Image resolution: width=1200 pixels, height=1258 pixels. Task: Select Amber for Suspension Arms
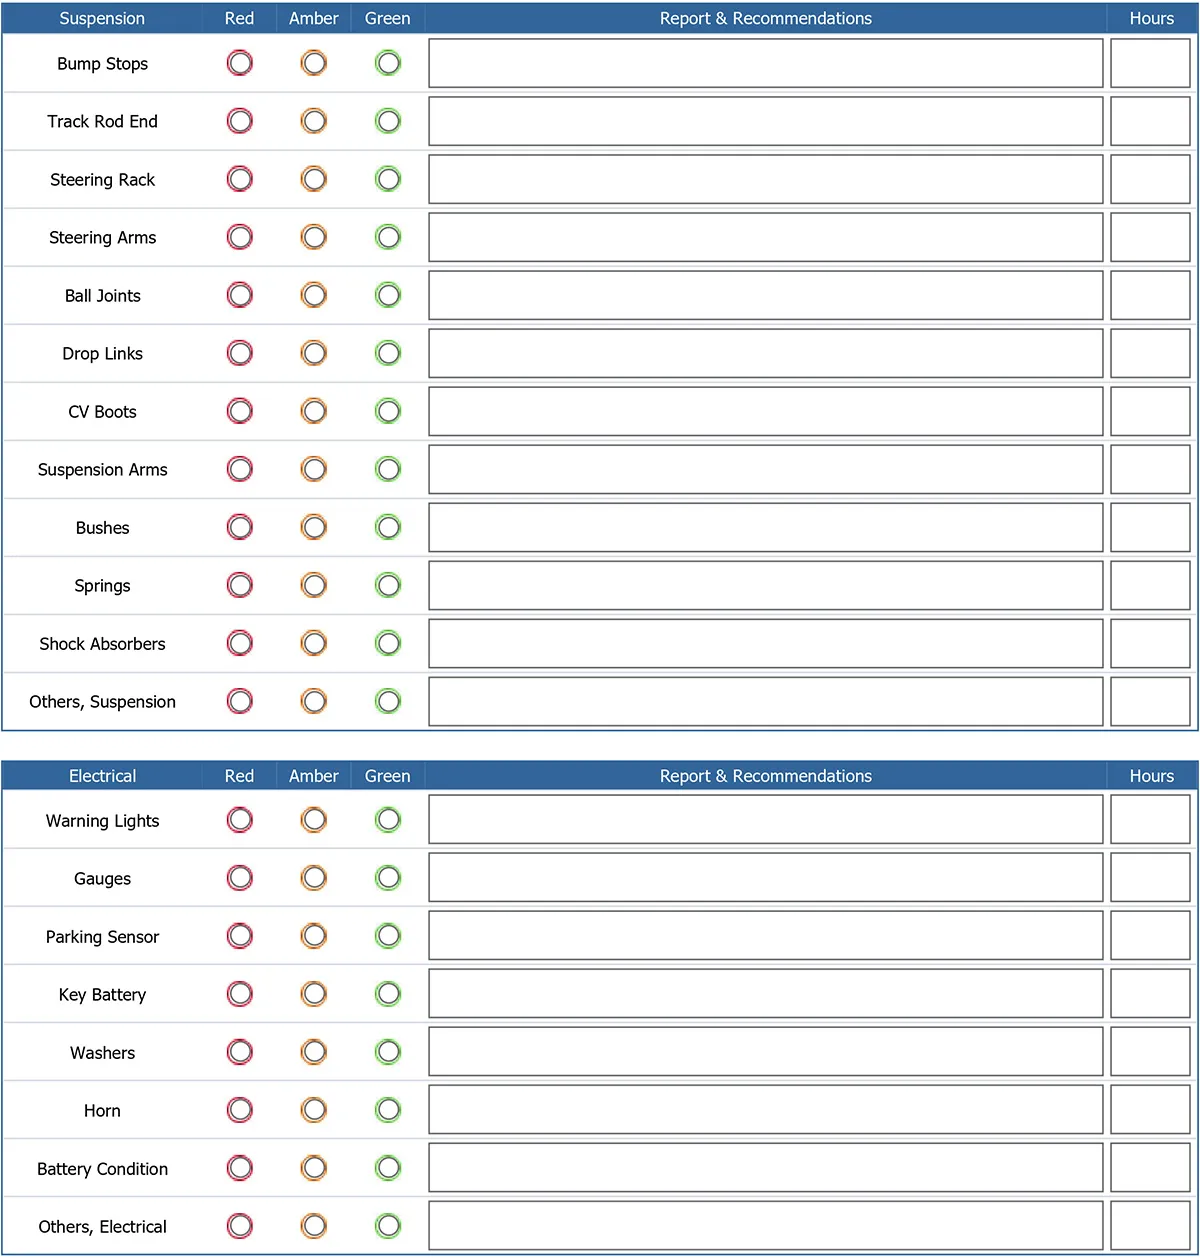coord(314,469)
